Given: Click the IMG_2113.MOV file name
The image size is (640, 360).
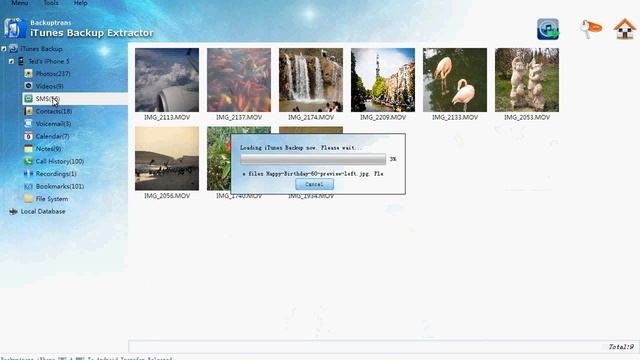Looking at the screenshot, I should coord(167,118).
